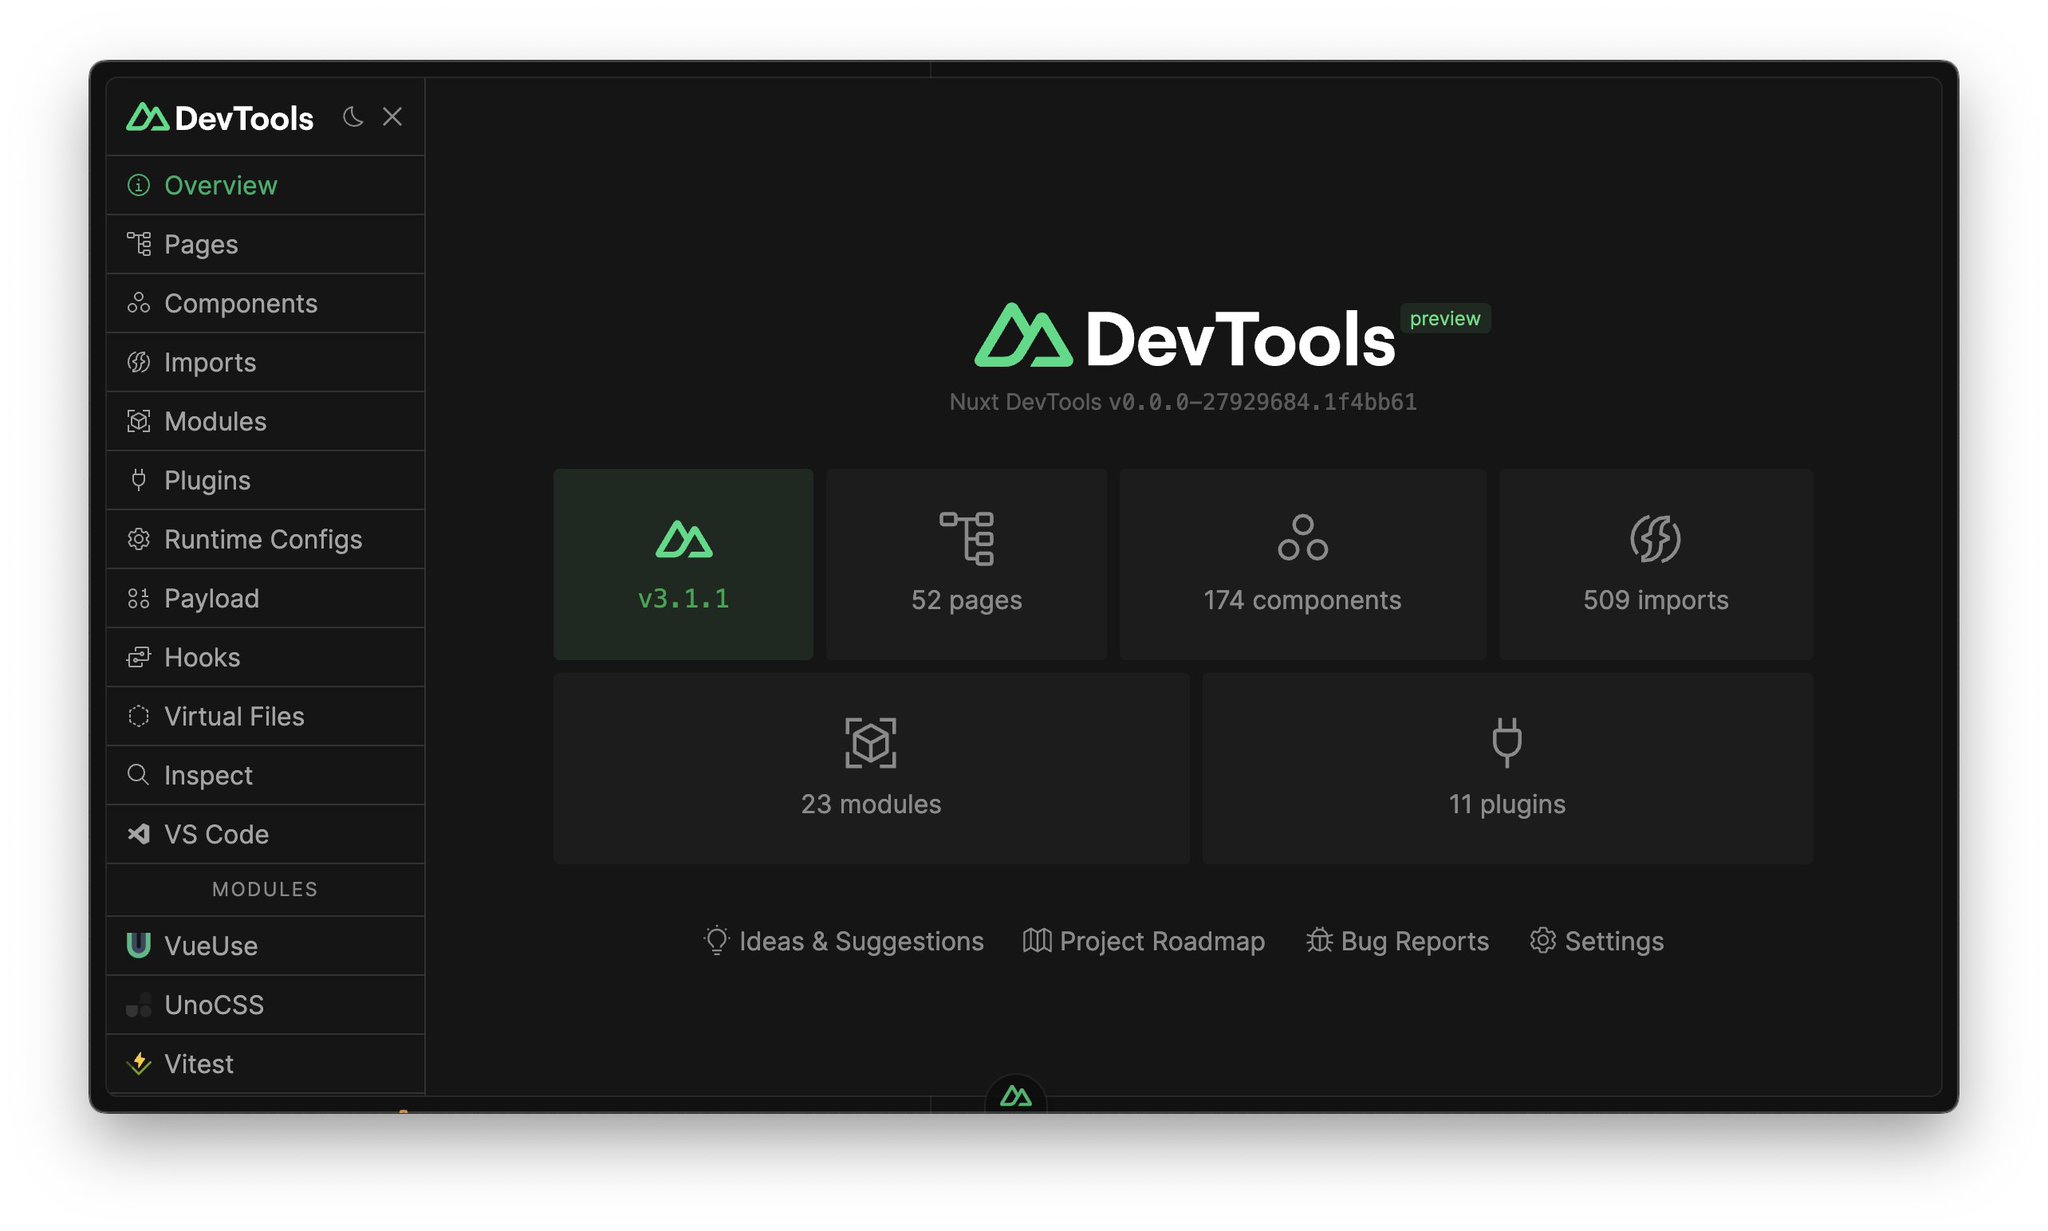The width and height of the screenshot is (2048, 1231).
Task: Open the VueUse module tab
Action: coord(210,946)
